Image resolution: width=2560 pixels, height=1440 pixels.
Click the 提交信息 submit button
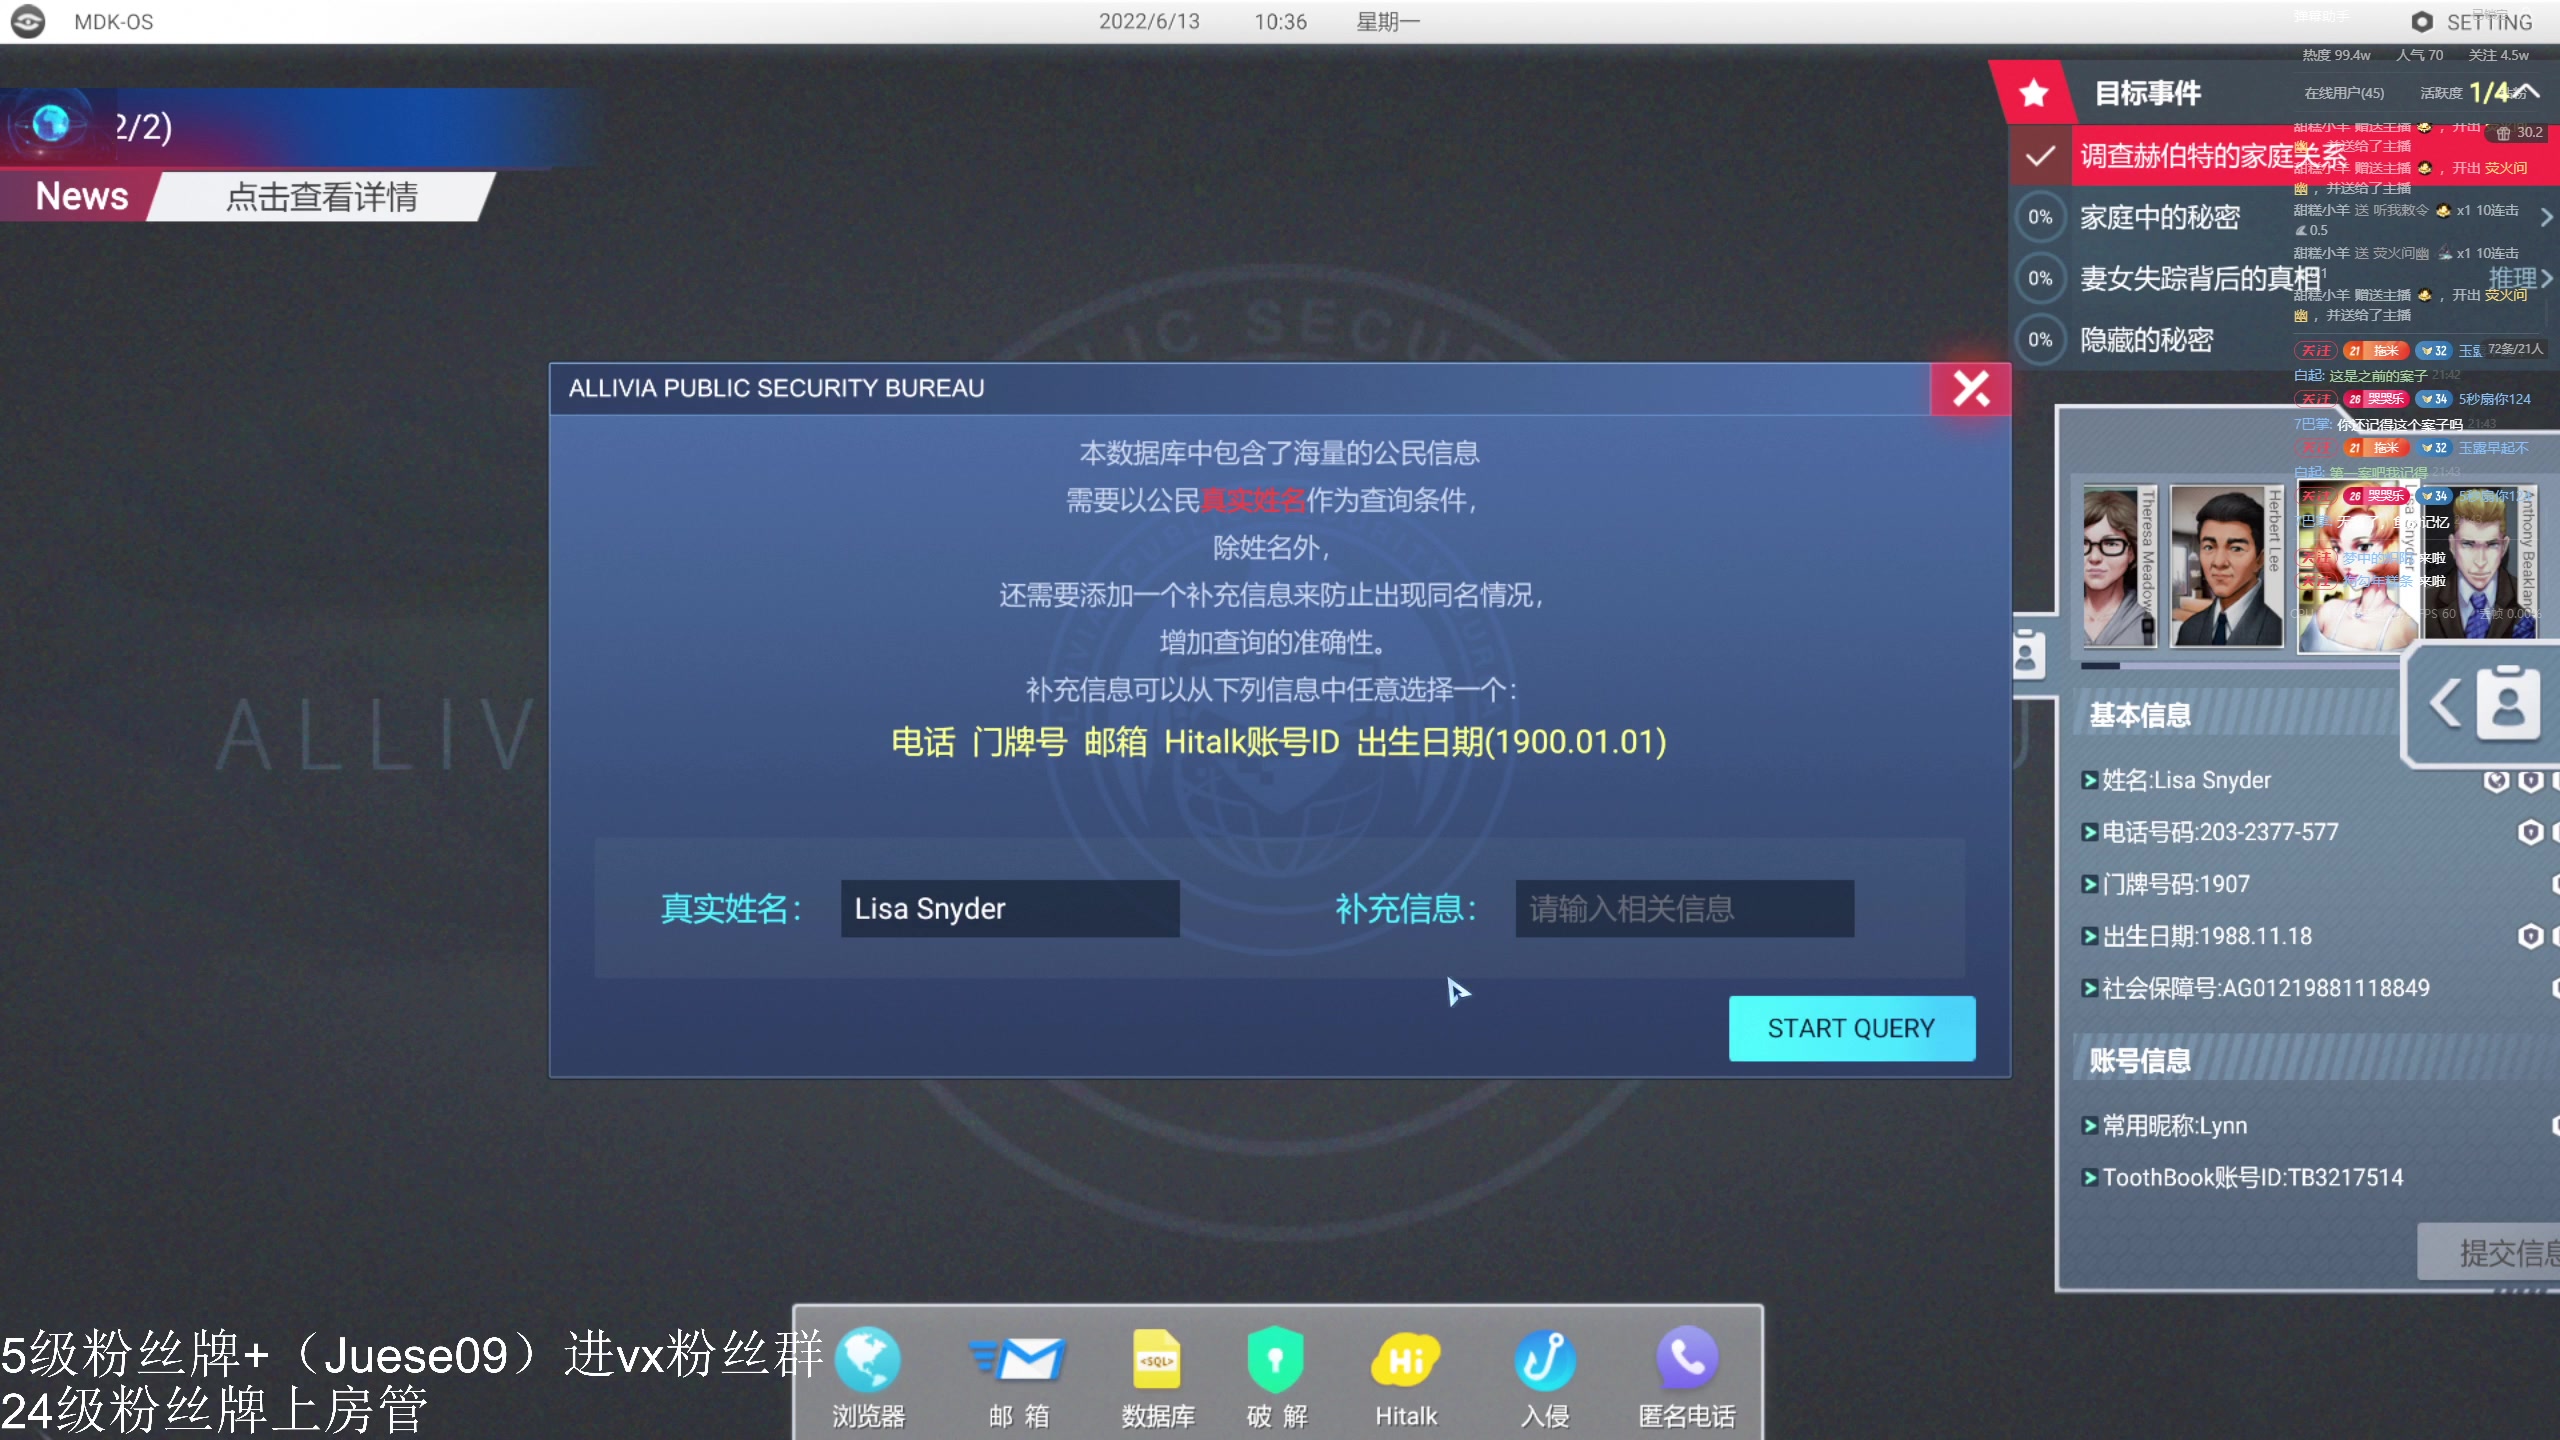[x=2490, y=1252]
